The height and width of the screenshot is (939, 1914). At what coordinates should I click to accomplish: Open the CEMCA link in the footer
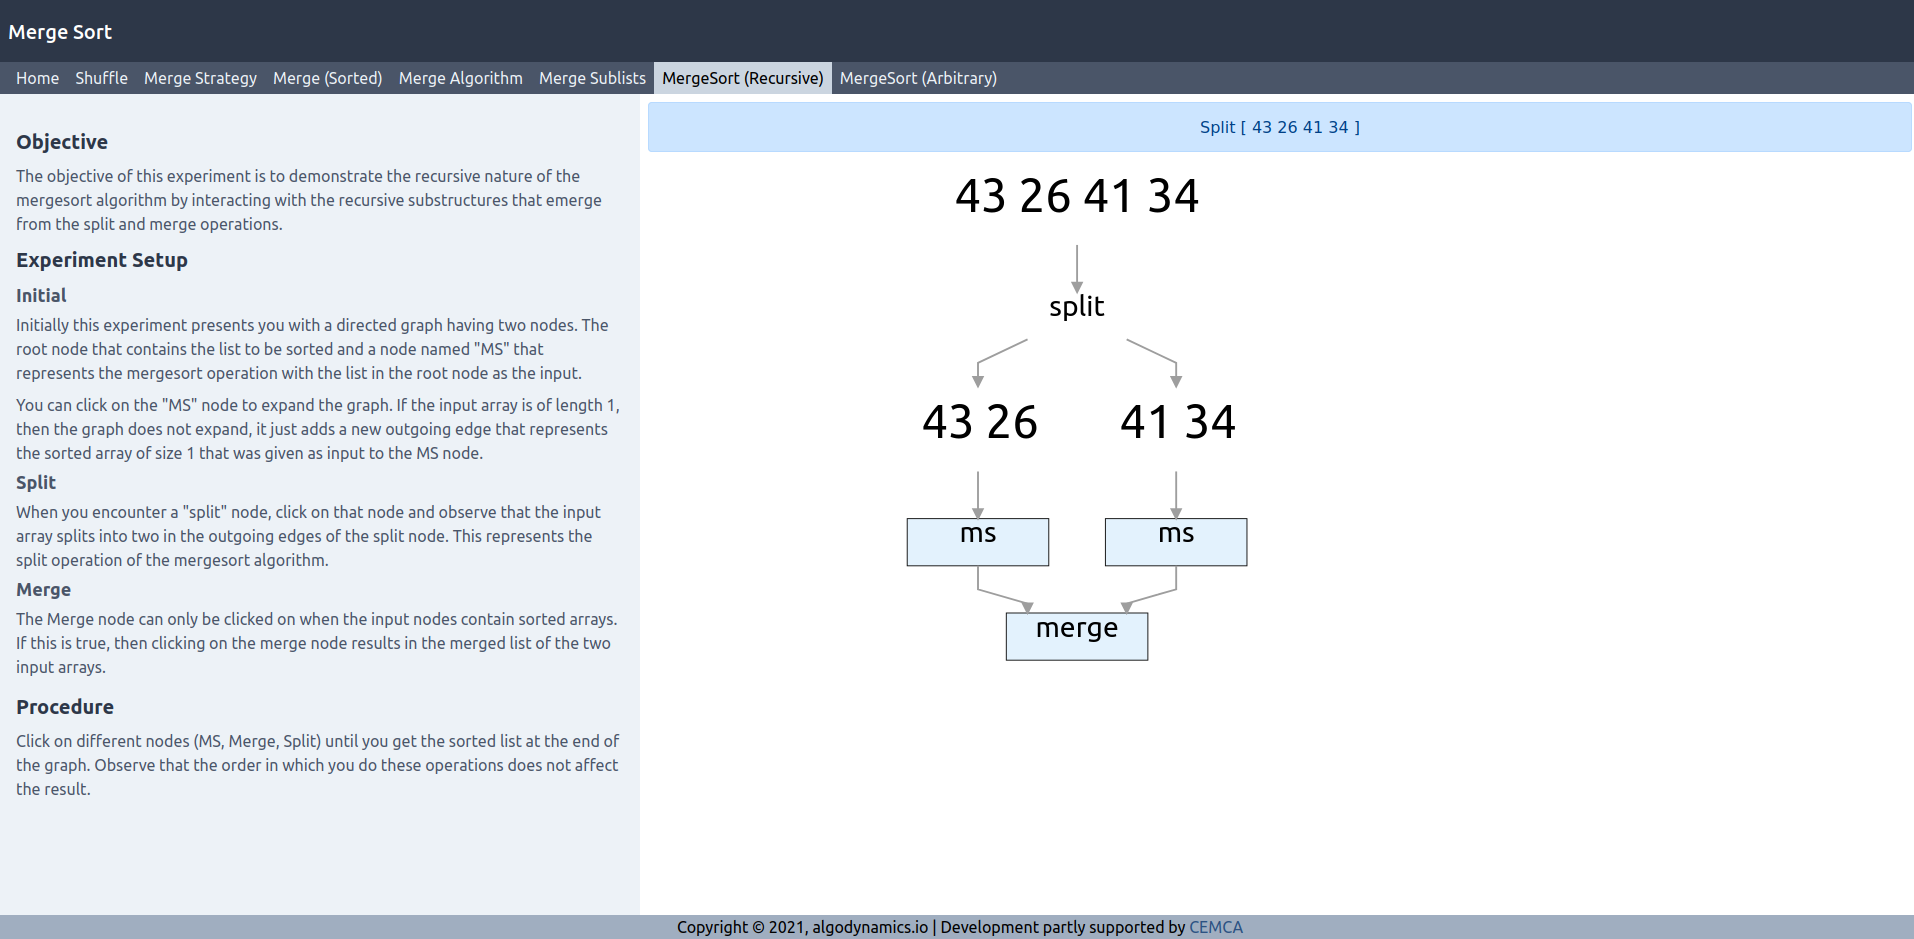point(1215,927)
